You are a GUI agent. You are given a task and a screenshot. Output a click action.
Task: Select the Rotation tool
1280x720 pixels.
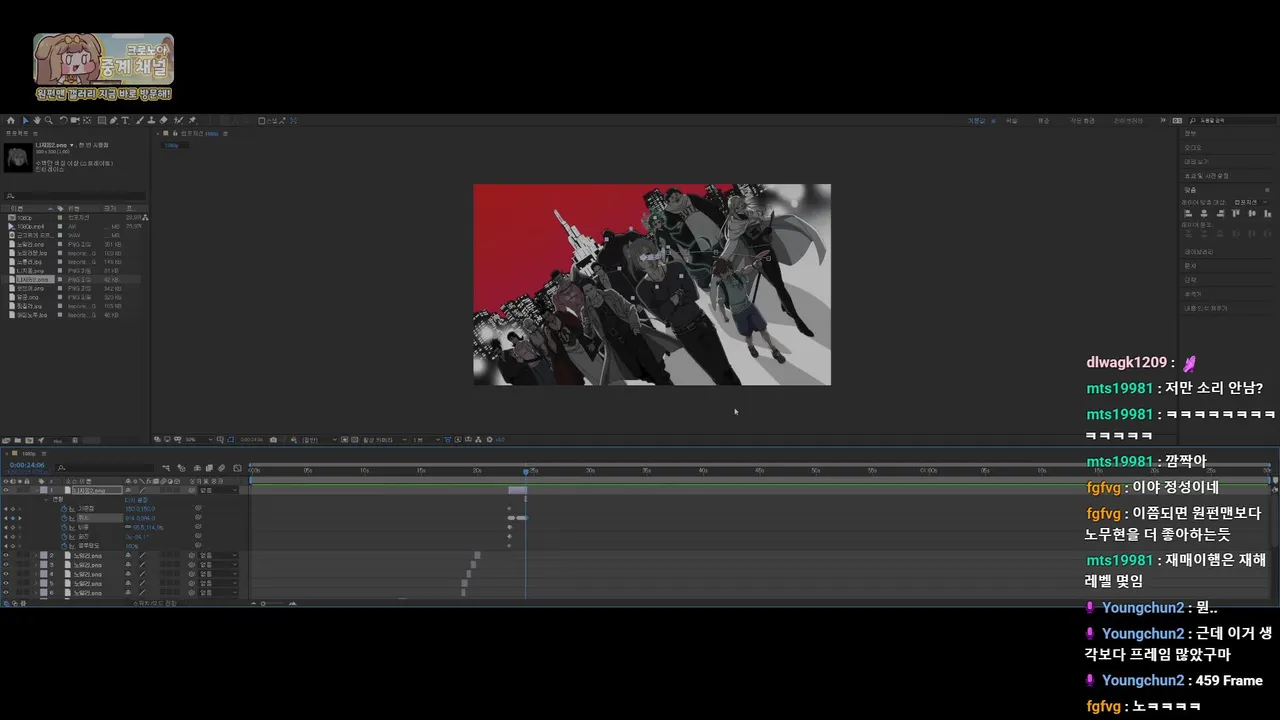(63, 120)
